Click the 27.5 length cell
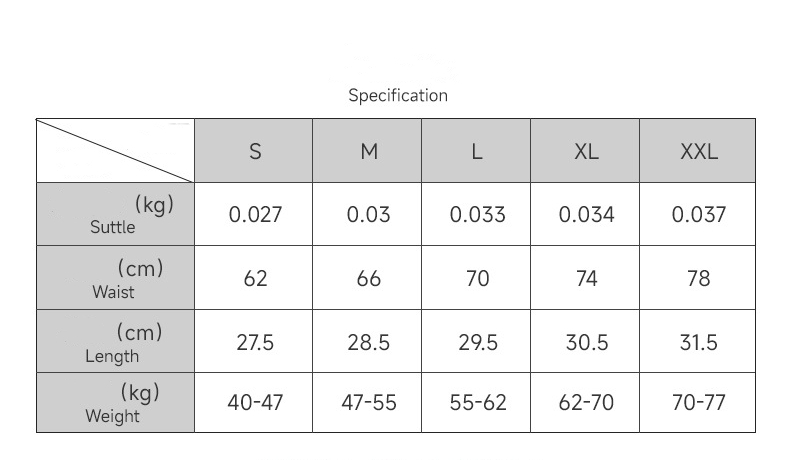The image size is (790, 460). coord(255,343)
